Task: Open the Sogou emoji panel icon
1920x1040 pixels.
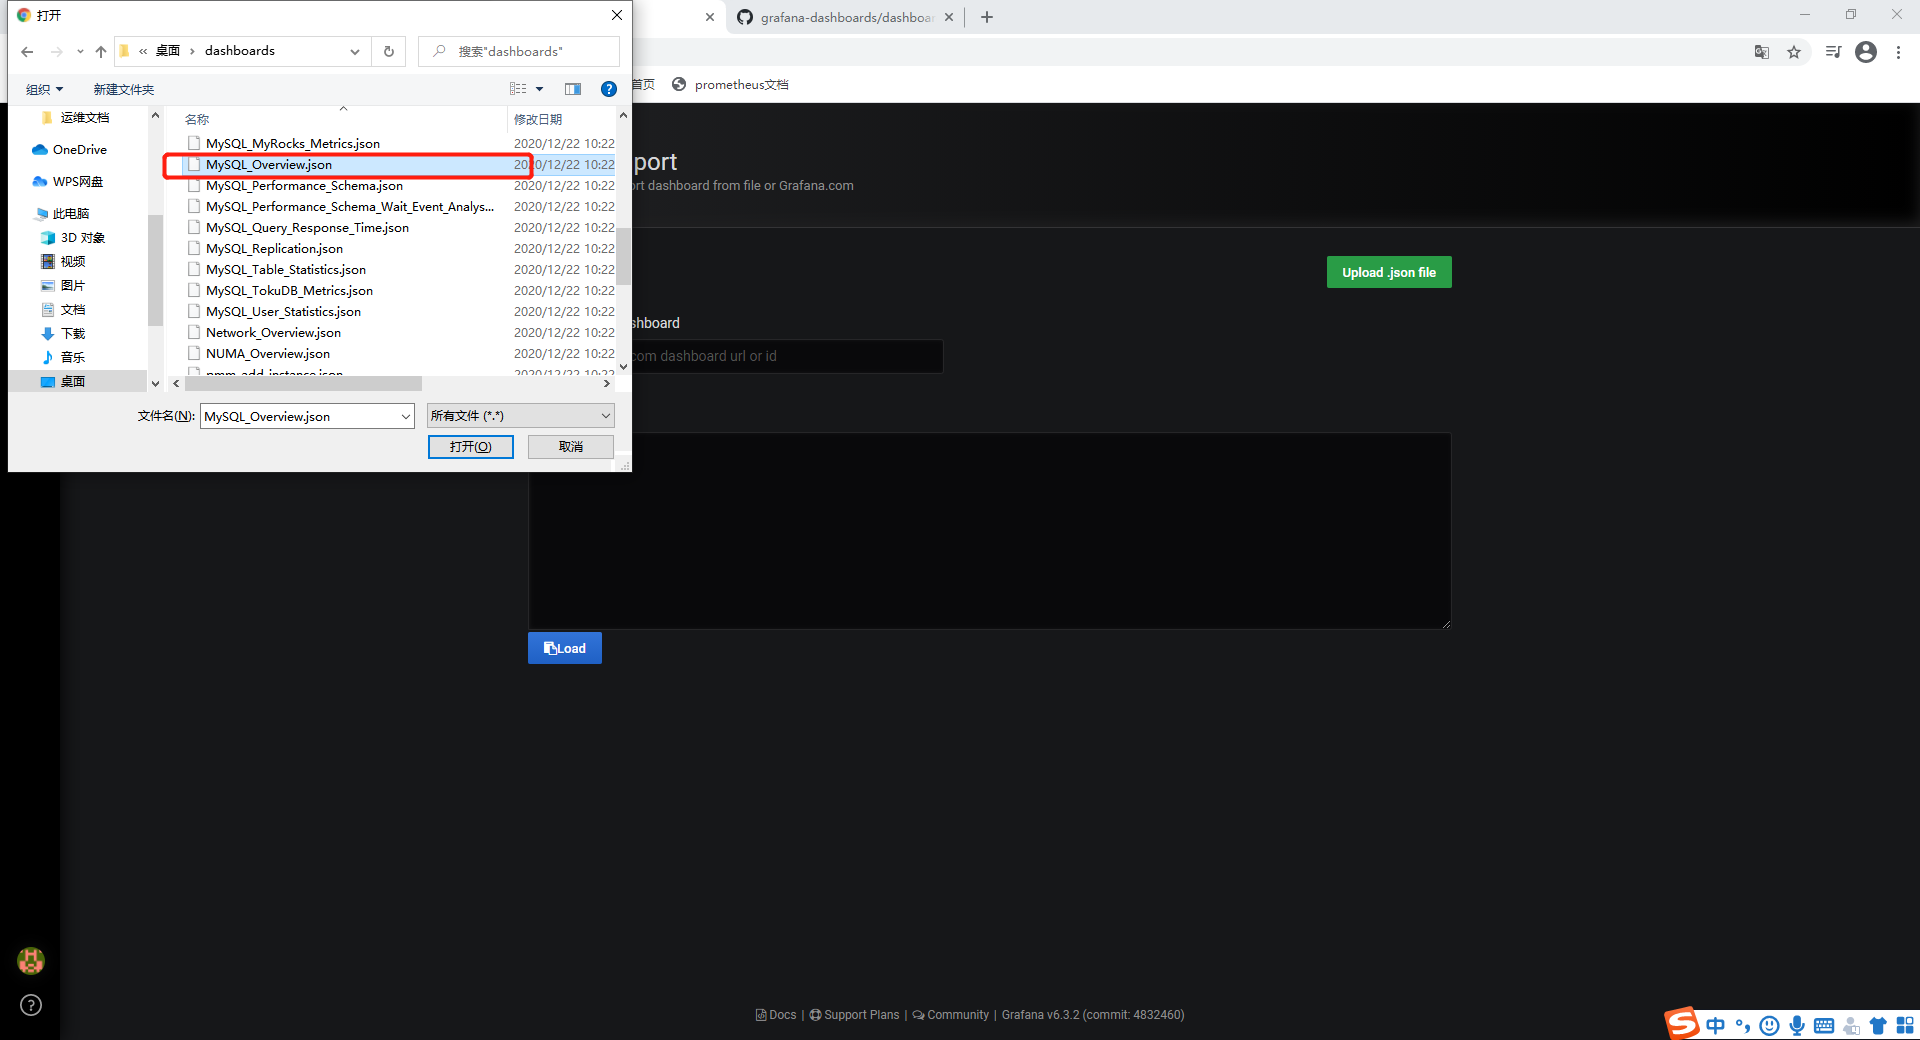Action: (1769, 1025)
